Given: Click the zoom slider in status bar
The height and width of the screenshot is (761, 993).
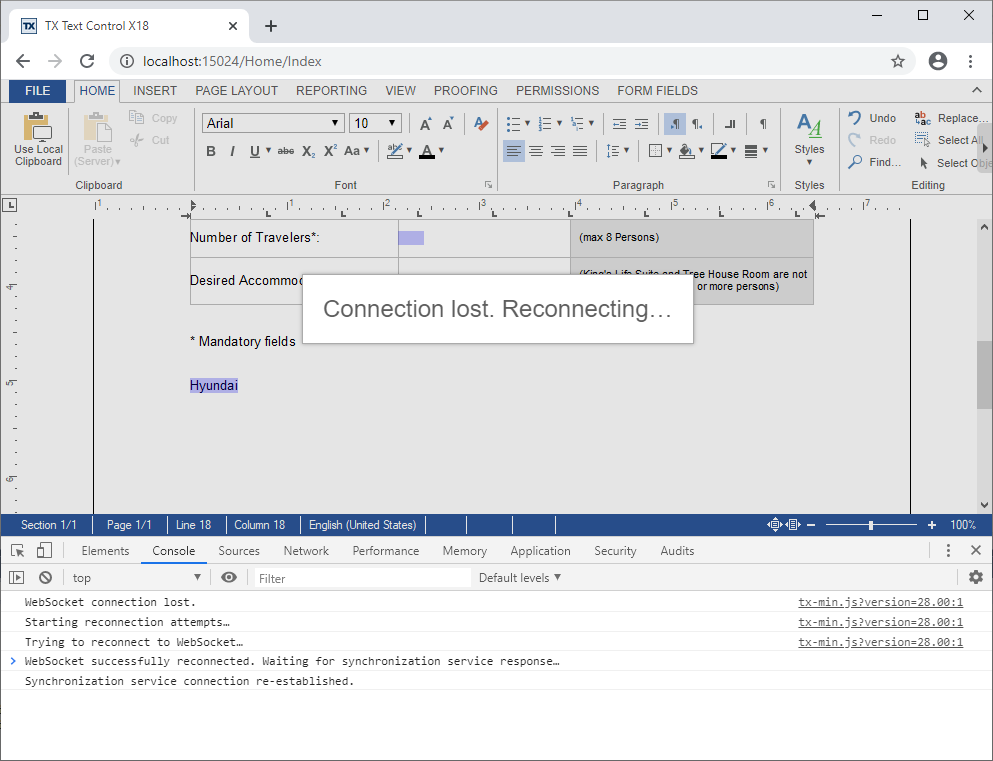Looking at the screenshot, I should (871, 525).
